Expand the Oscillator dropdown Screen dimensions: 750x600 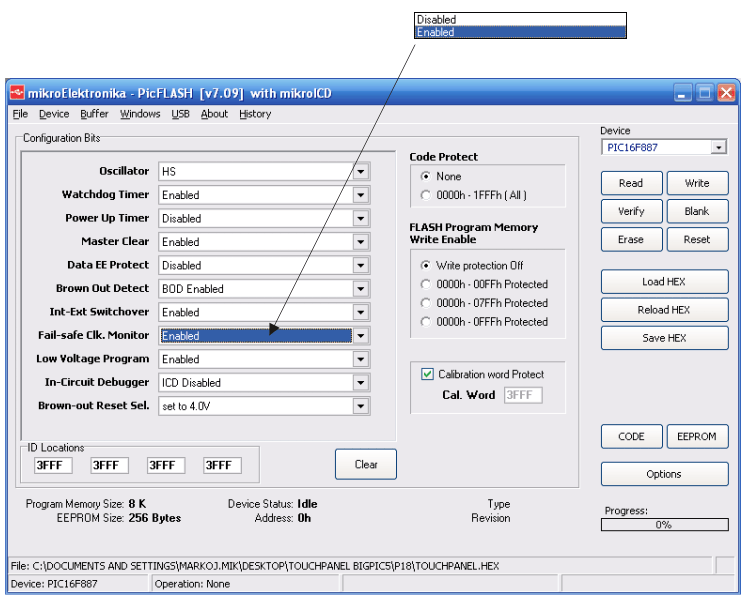[x=361, y=171]
